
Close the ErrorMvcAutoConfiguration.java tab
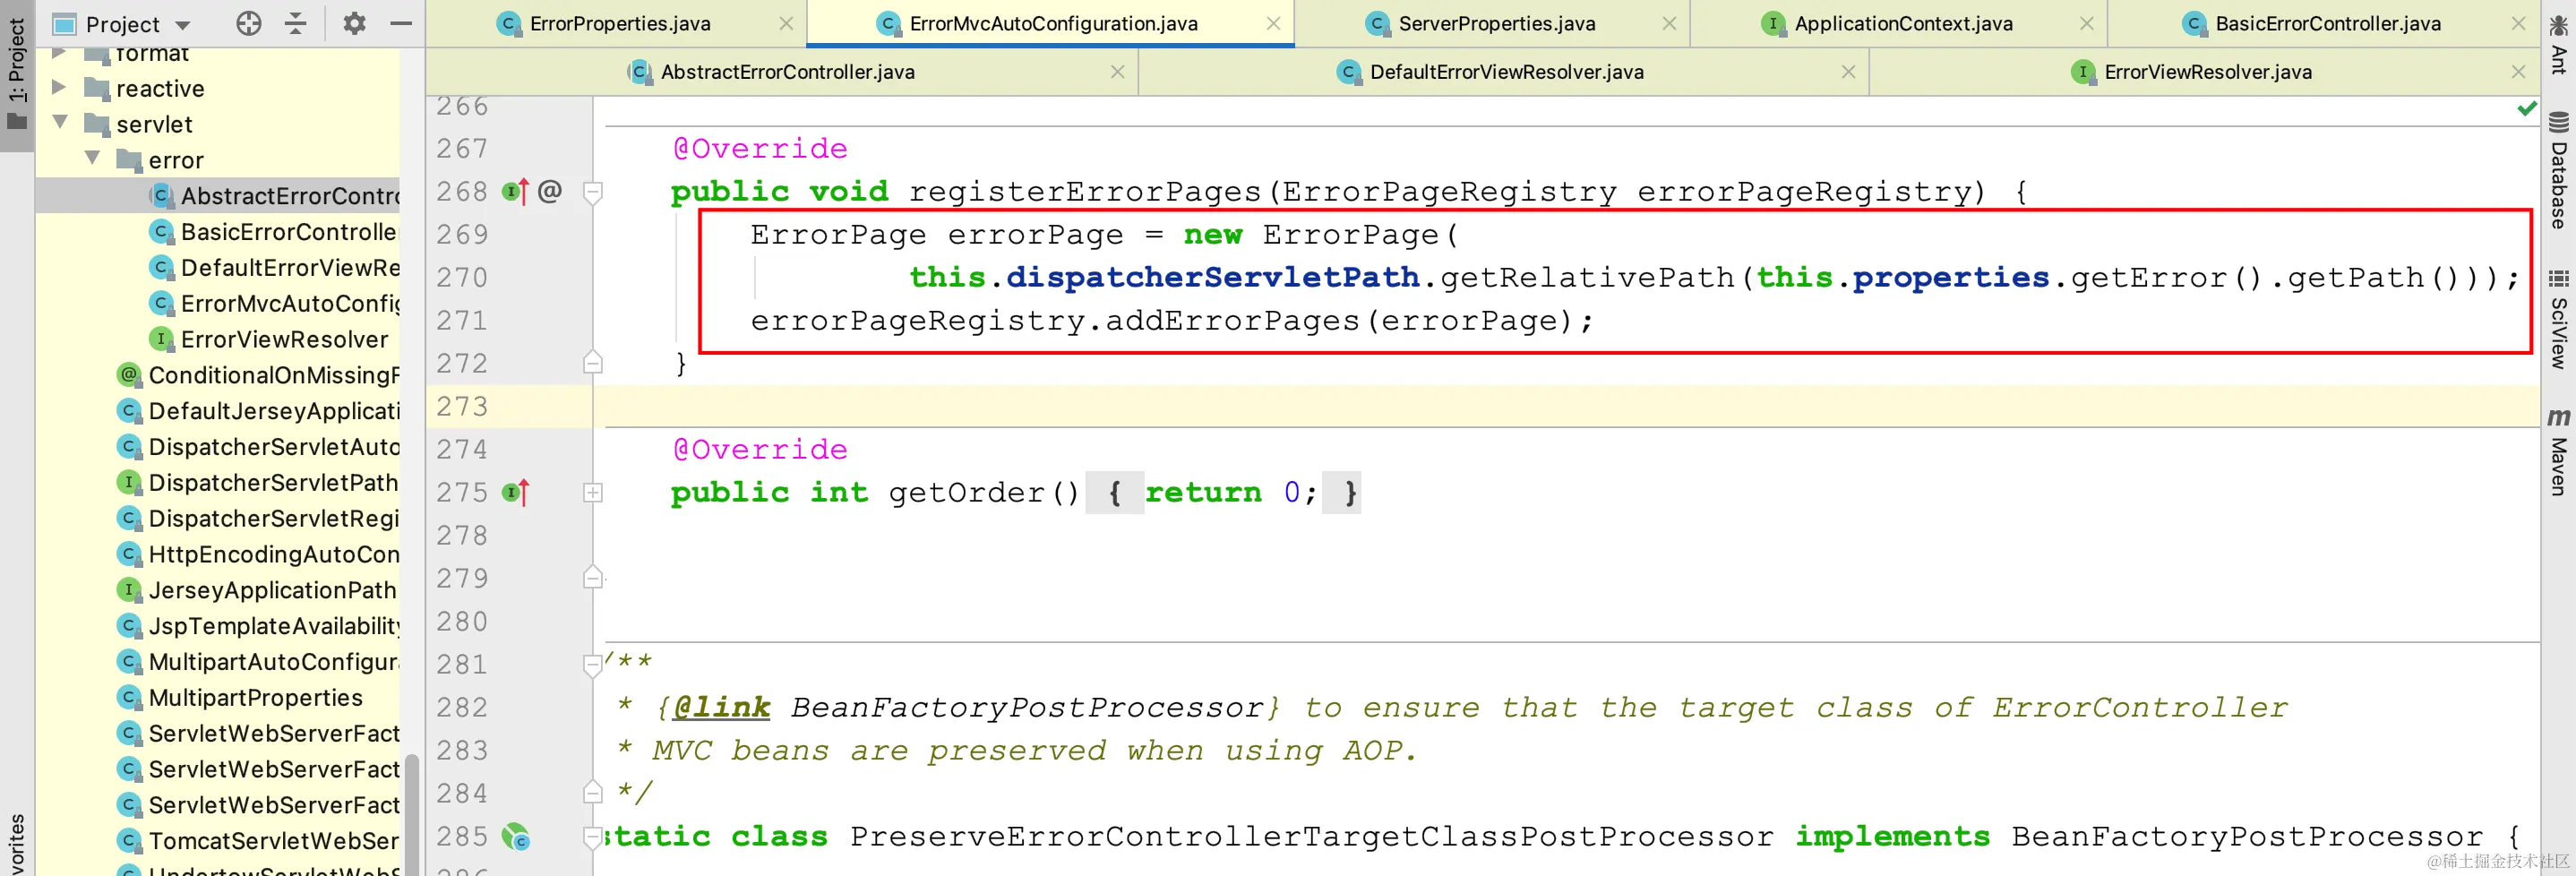click(x=1273, y=23)
